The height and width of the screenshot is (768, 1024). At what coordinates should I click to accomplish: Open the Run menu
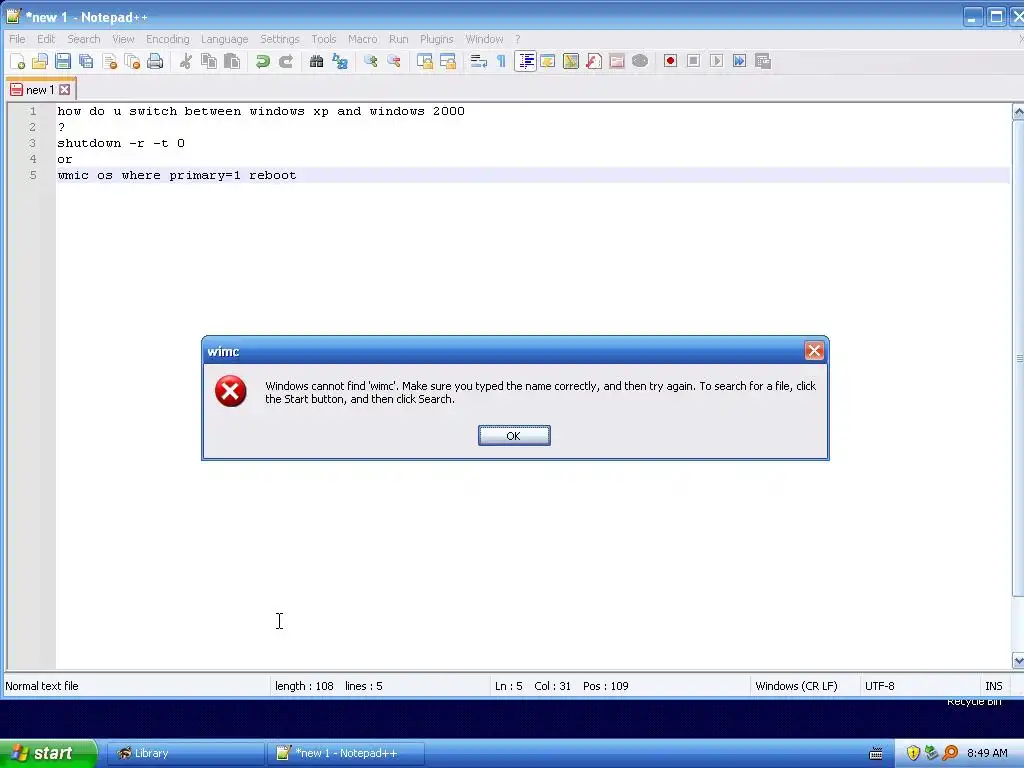pos(398,39)
